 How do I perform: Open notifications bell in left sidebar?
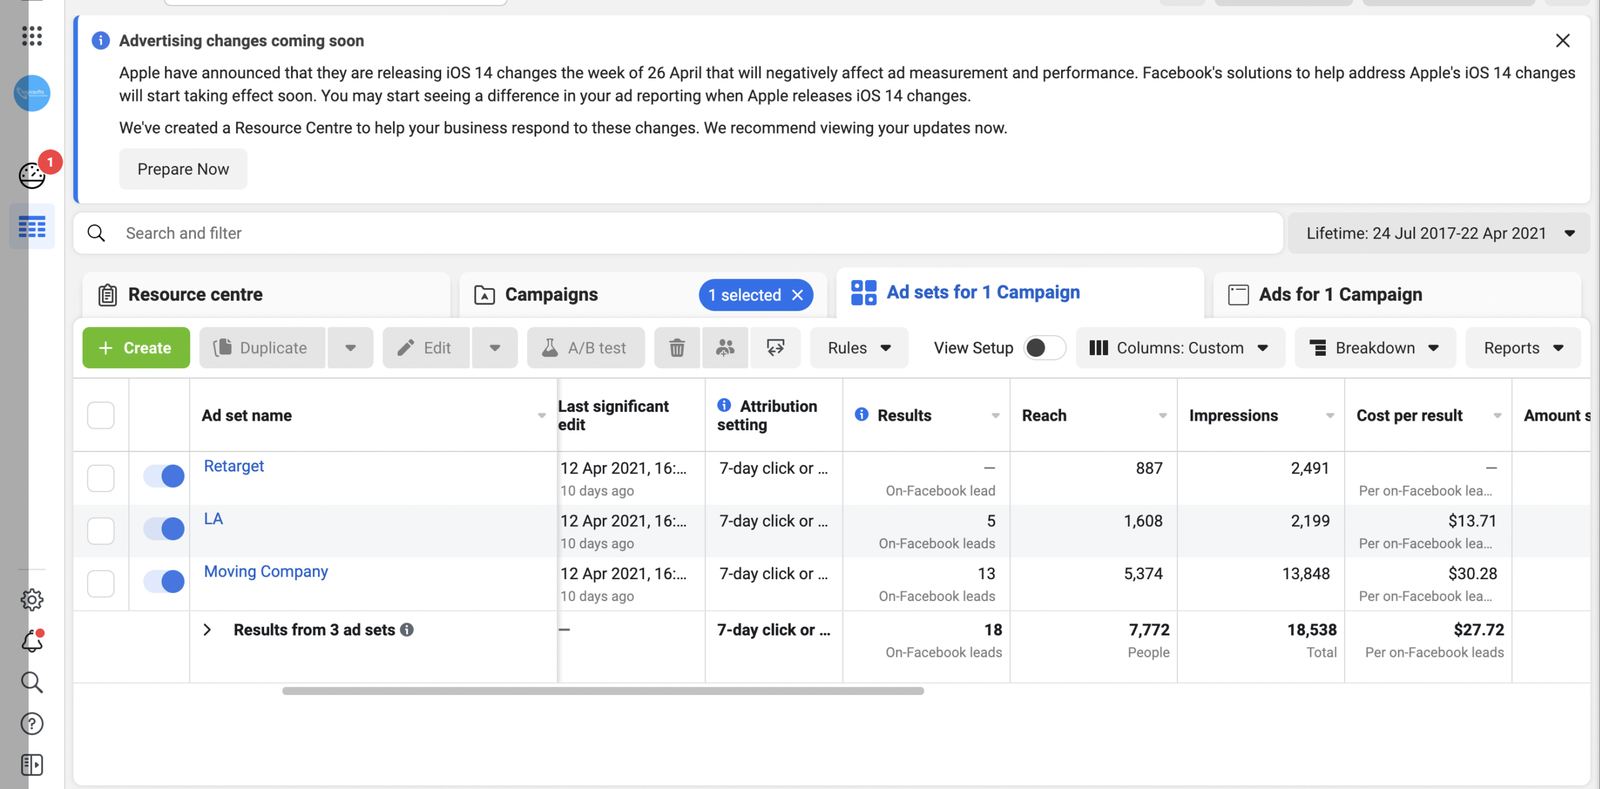tap(32, 642)
